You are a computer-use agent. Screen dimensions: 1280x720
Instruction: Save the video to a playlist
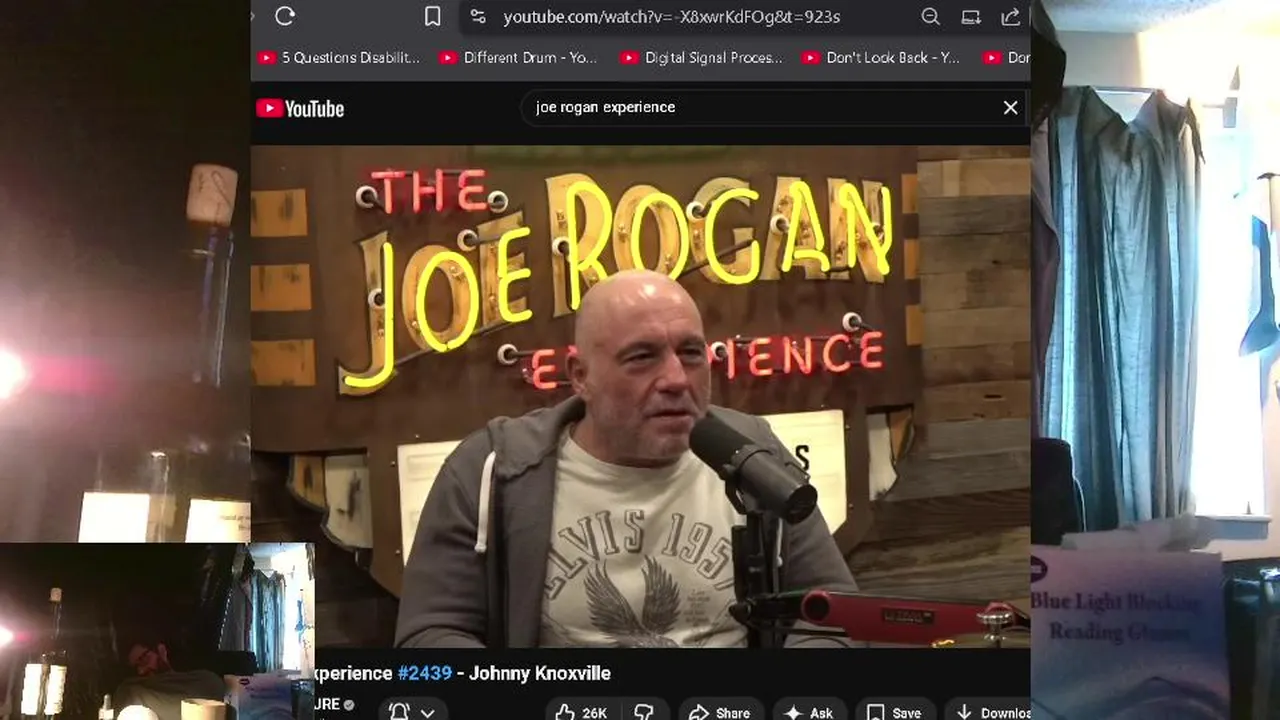pyautogui.click(x=893, y=712)
